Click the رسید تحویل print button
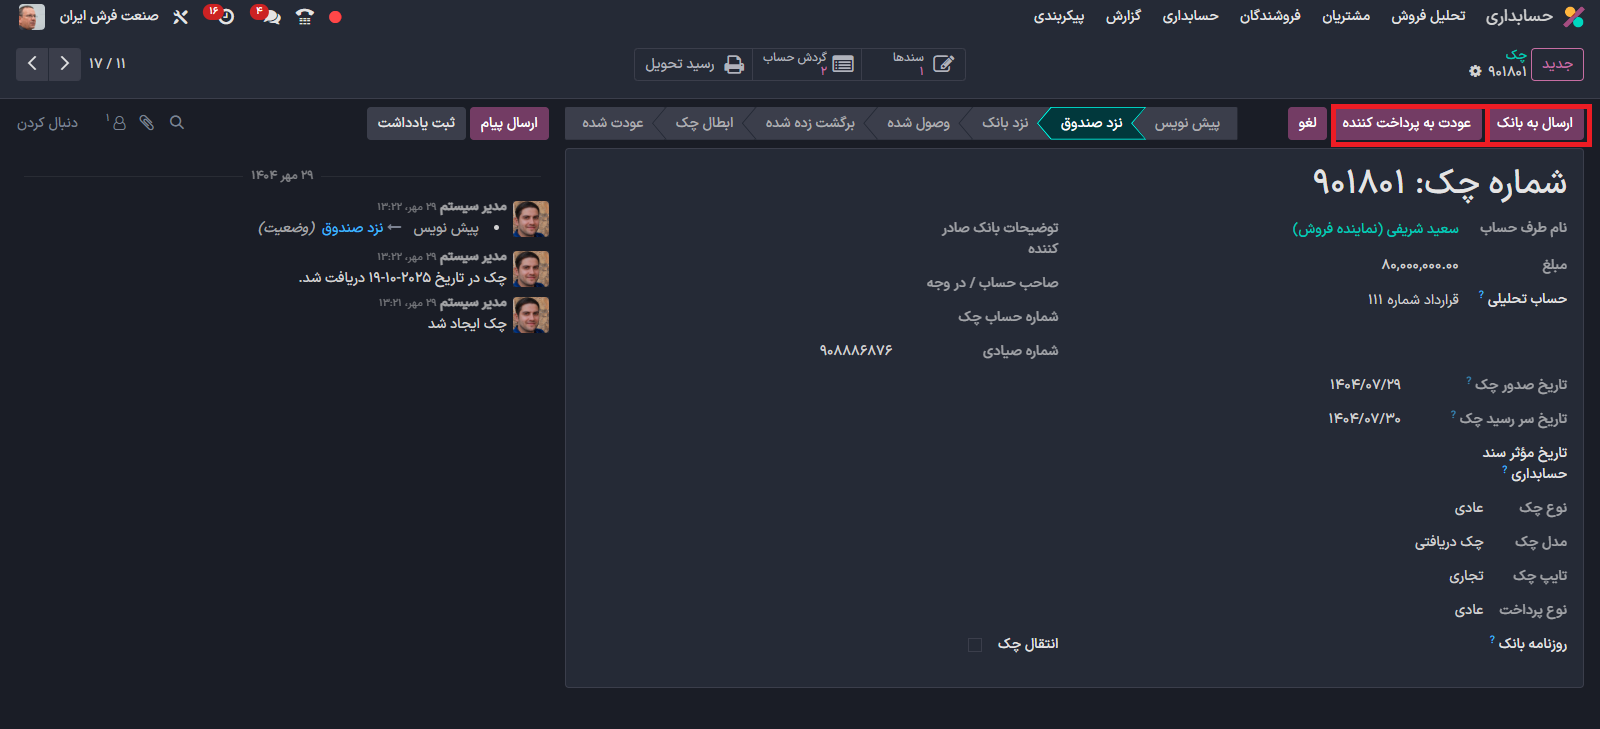 pyautogui.click(x=694, y=64)
